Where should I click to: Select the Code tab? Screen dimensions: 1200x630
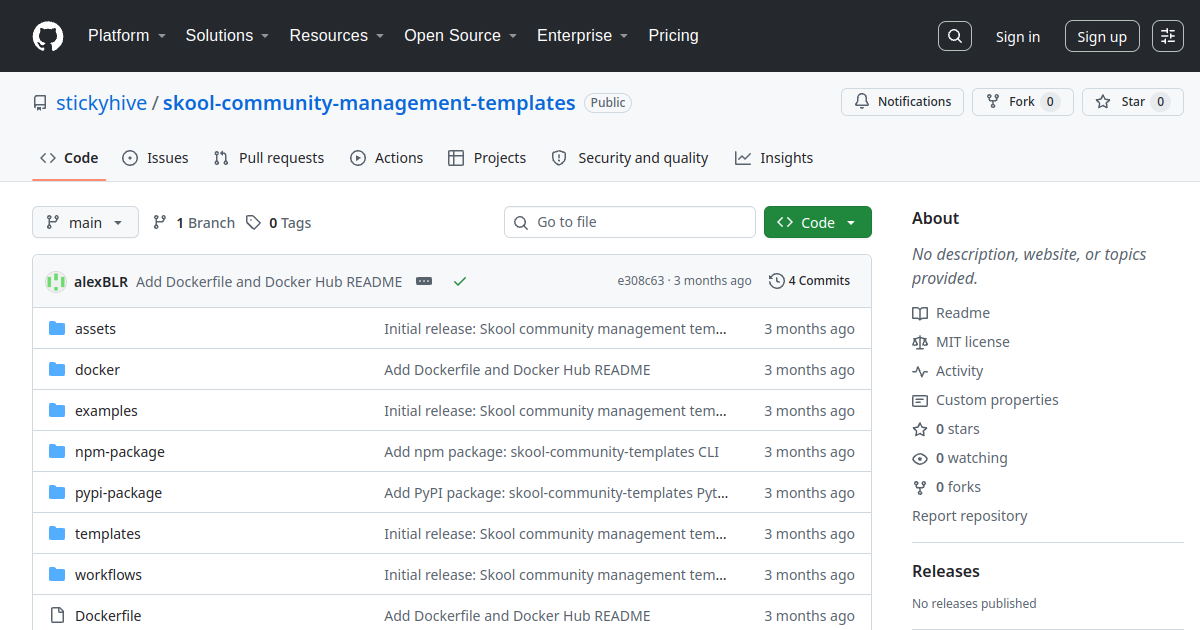point(69,158)
